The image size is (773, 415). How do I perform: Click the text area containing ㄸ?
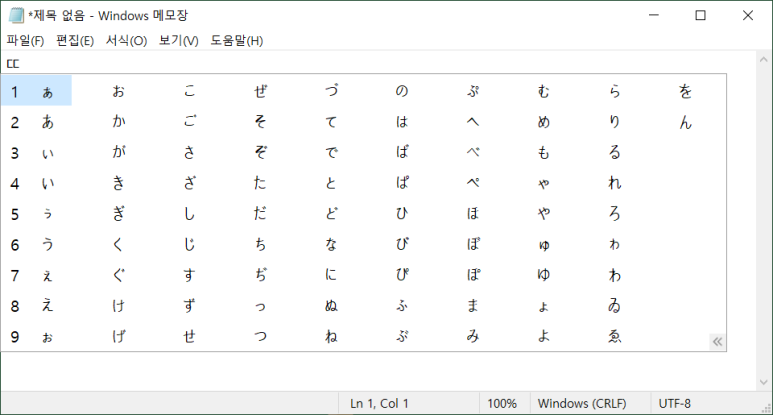(x=379, y=63)
